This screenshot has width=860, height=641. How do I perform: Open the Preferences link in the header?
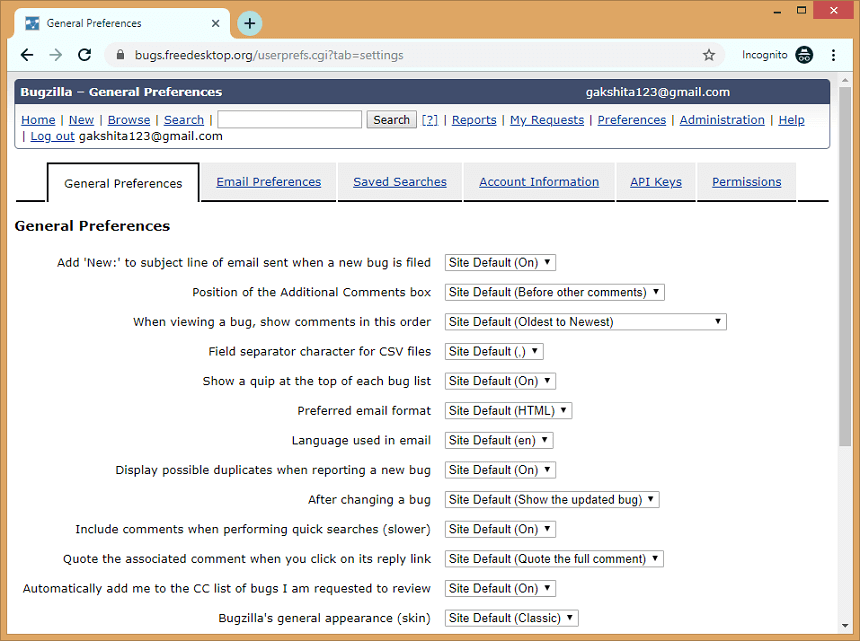pos(632,120)
